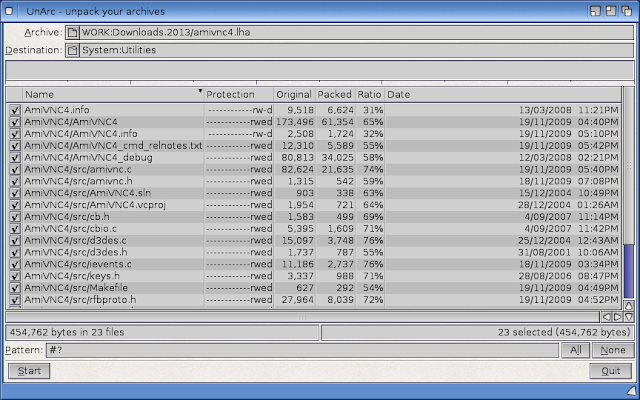Click the window depth gadget in title bar
The image size is (640, 400).
tap(627, 9)
